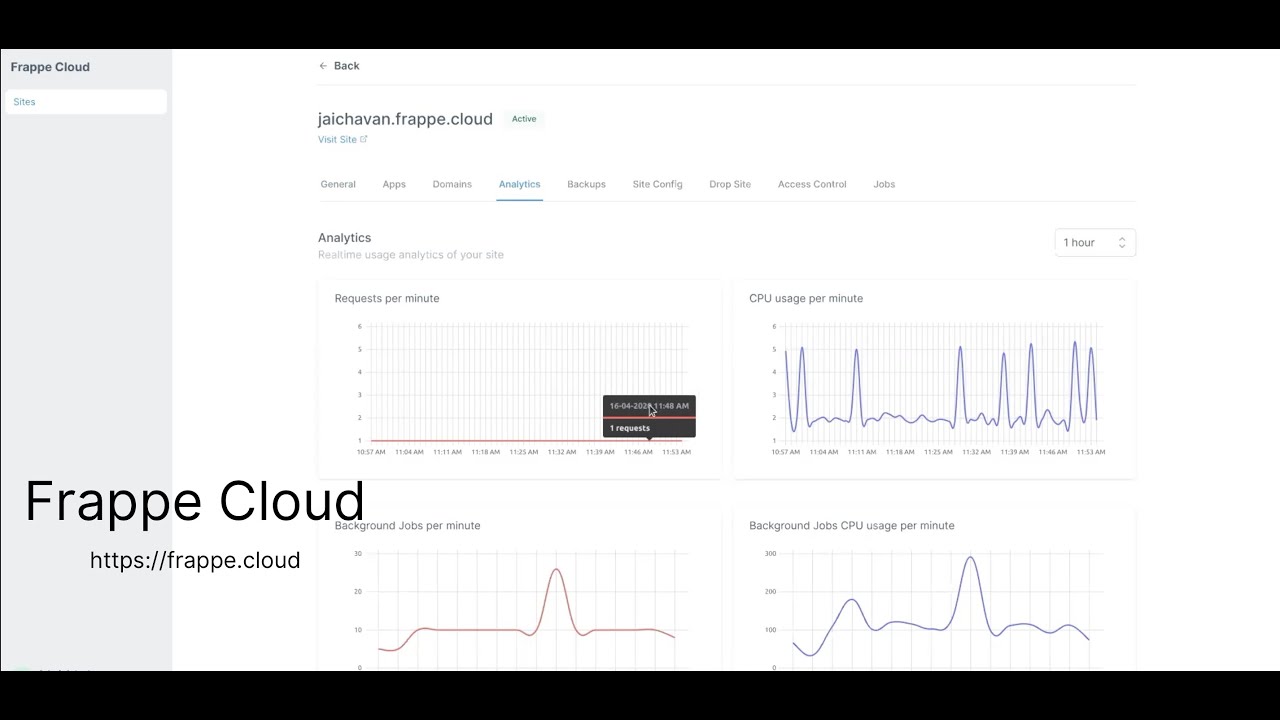Click the Background Jobs per minute chart title

point(408,525)
